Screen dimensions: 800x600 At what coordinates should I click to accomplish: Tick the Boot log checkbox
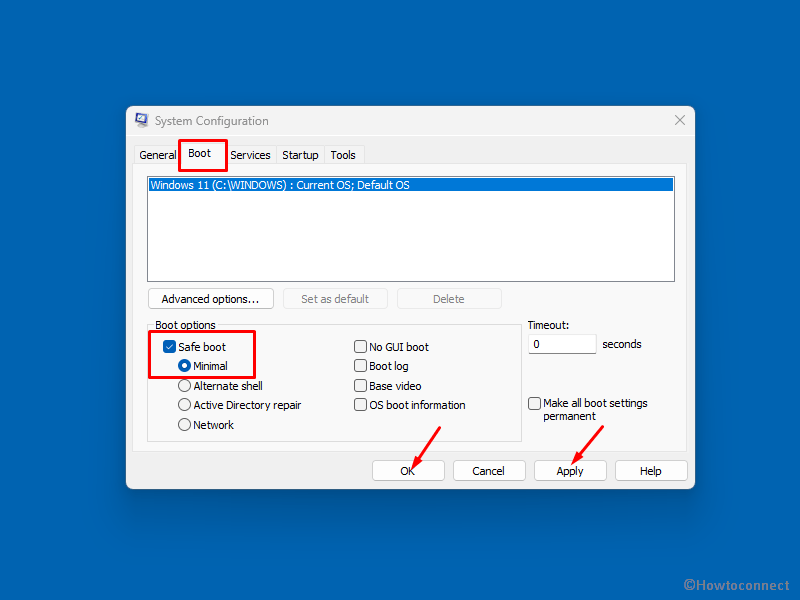[x=360, y=366]
